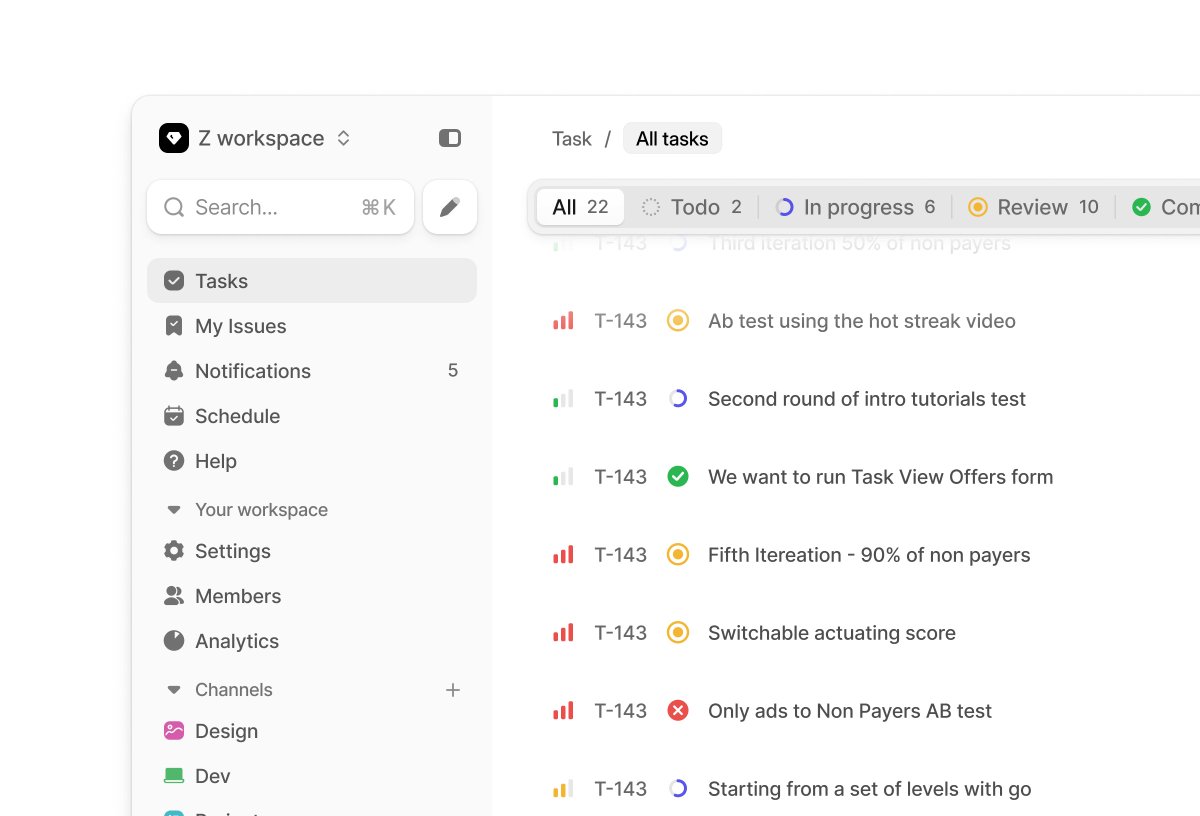1200x816 pixels.
Task: Click the T-143 ID of Only ads task
Action: click(x=621, y=711)
